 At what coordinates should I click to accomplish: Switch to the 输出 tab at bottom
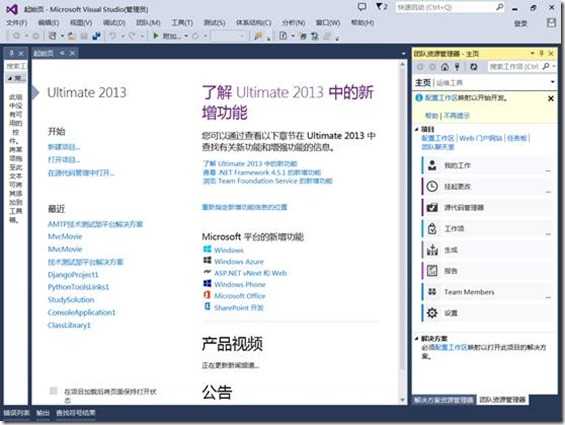pyautogui.click(x=43, y=413)
